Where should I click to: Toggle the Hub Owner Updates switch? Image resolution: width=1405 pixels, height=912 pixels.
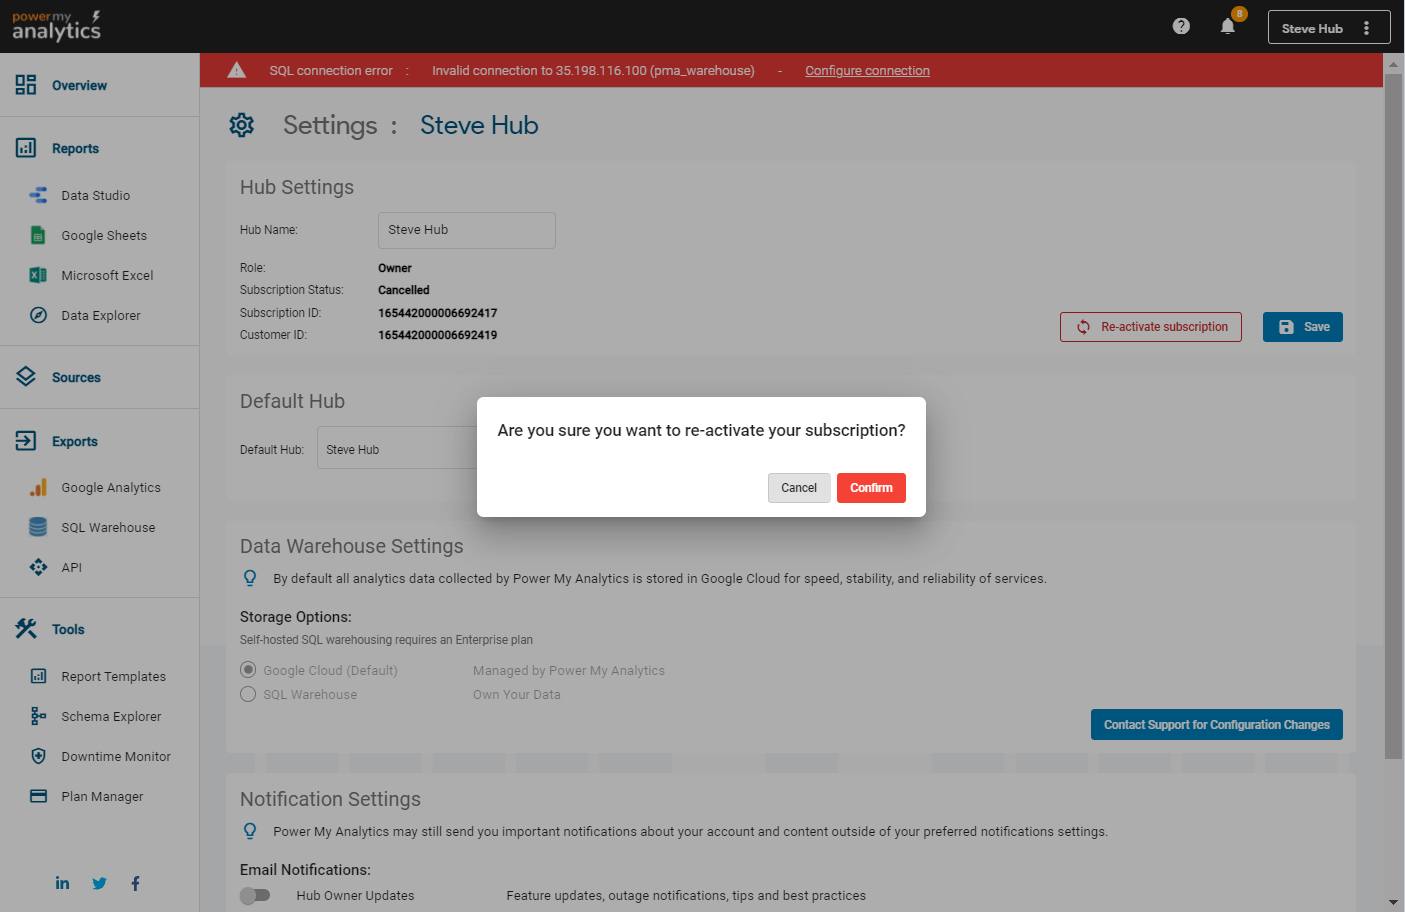[255, 895]
